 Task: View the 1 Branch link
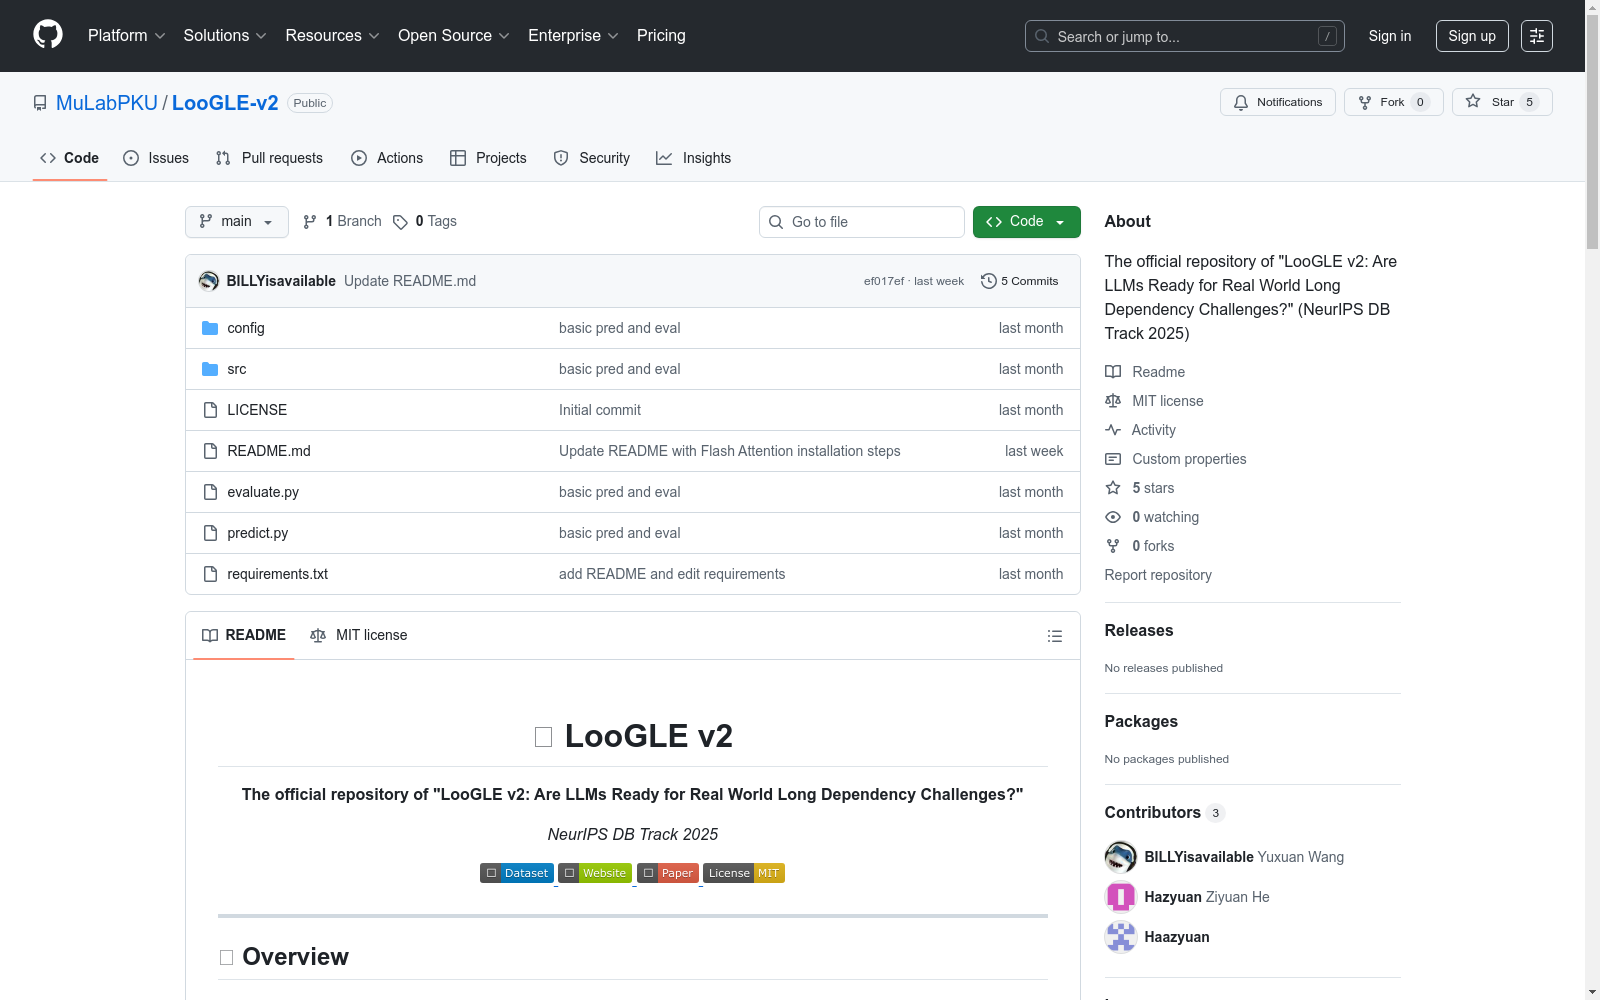click(x=342, y=221)
